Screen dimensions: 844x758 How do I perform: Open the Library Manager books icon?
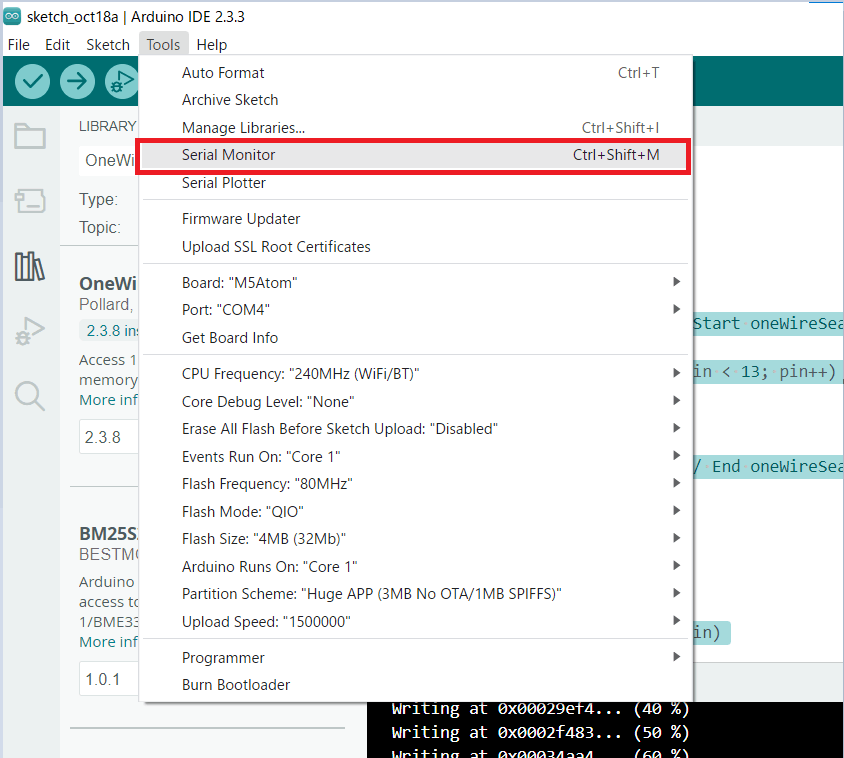coord(30,266)
